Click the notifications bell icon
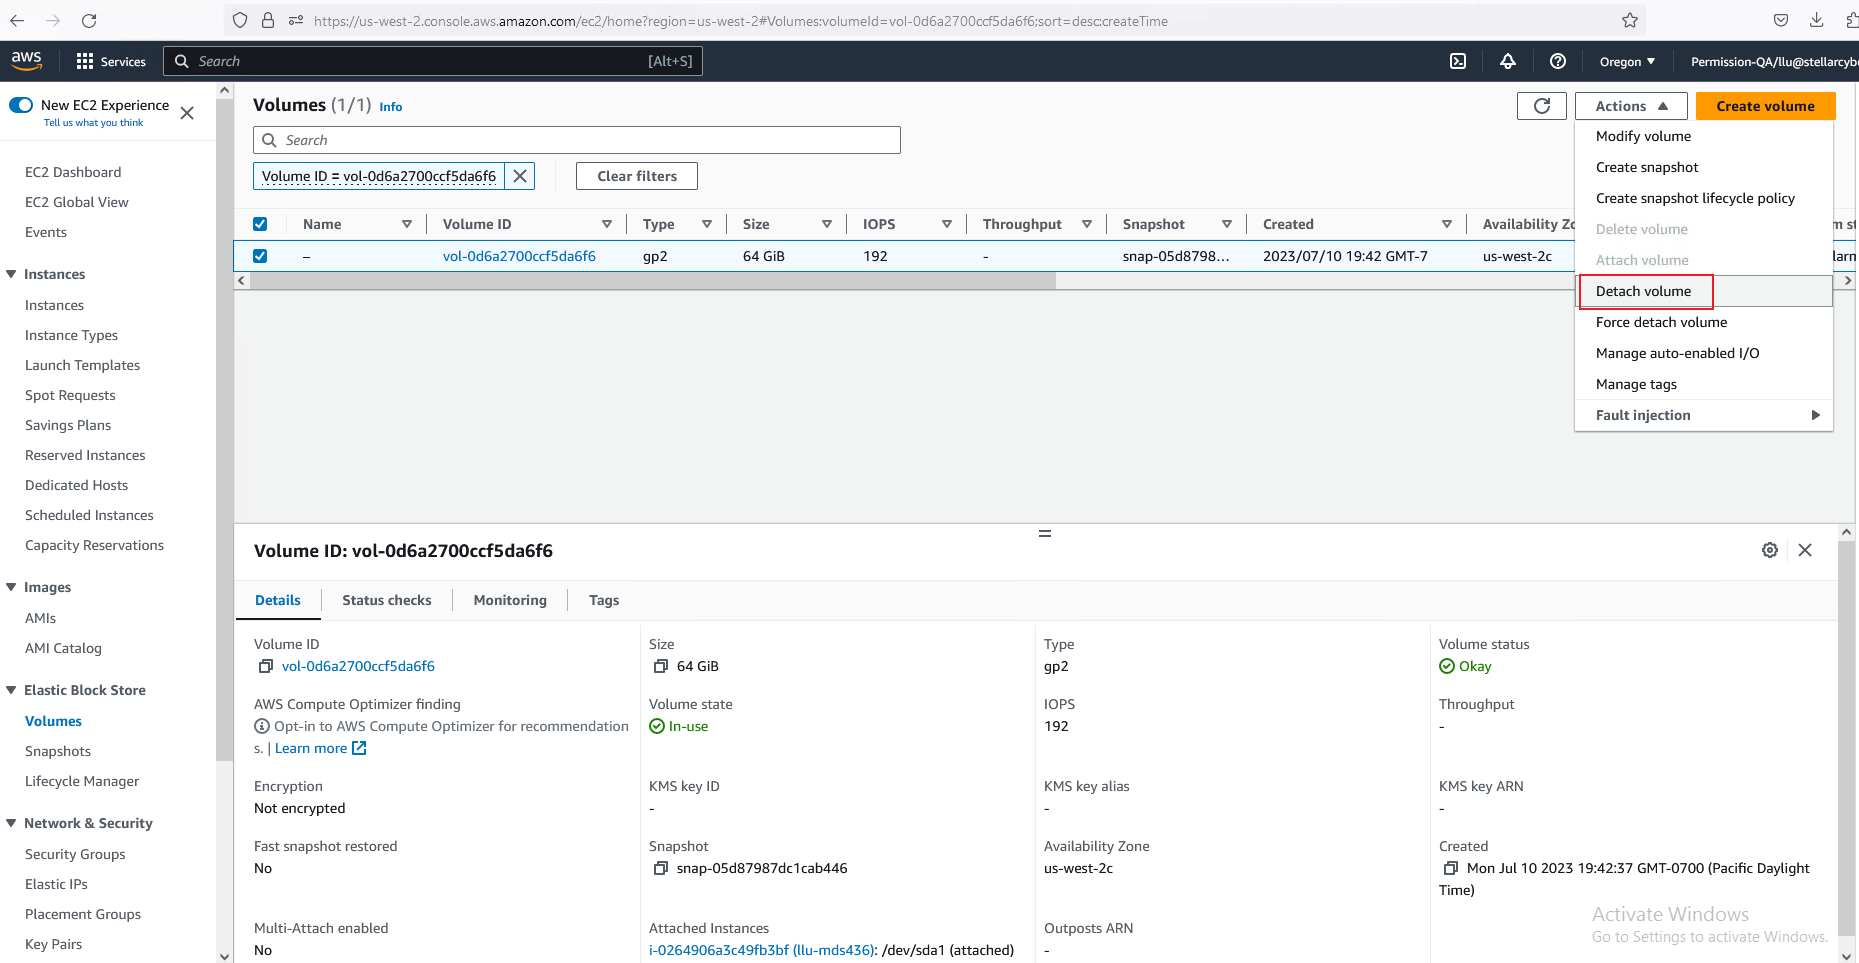The height and width of the screenshot is (963, 1859). [1508, 61]
